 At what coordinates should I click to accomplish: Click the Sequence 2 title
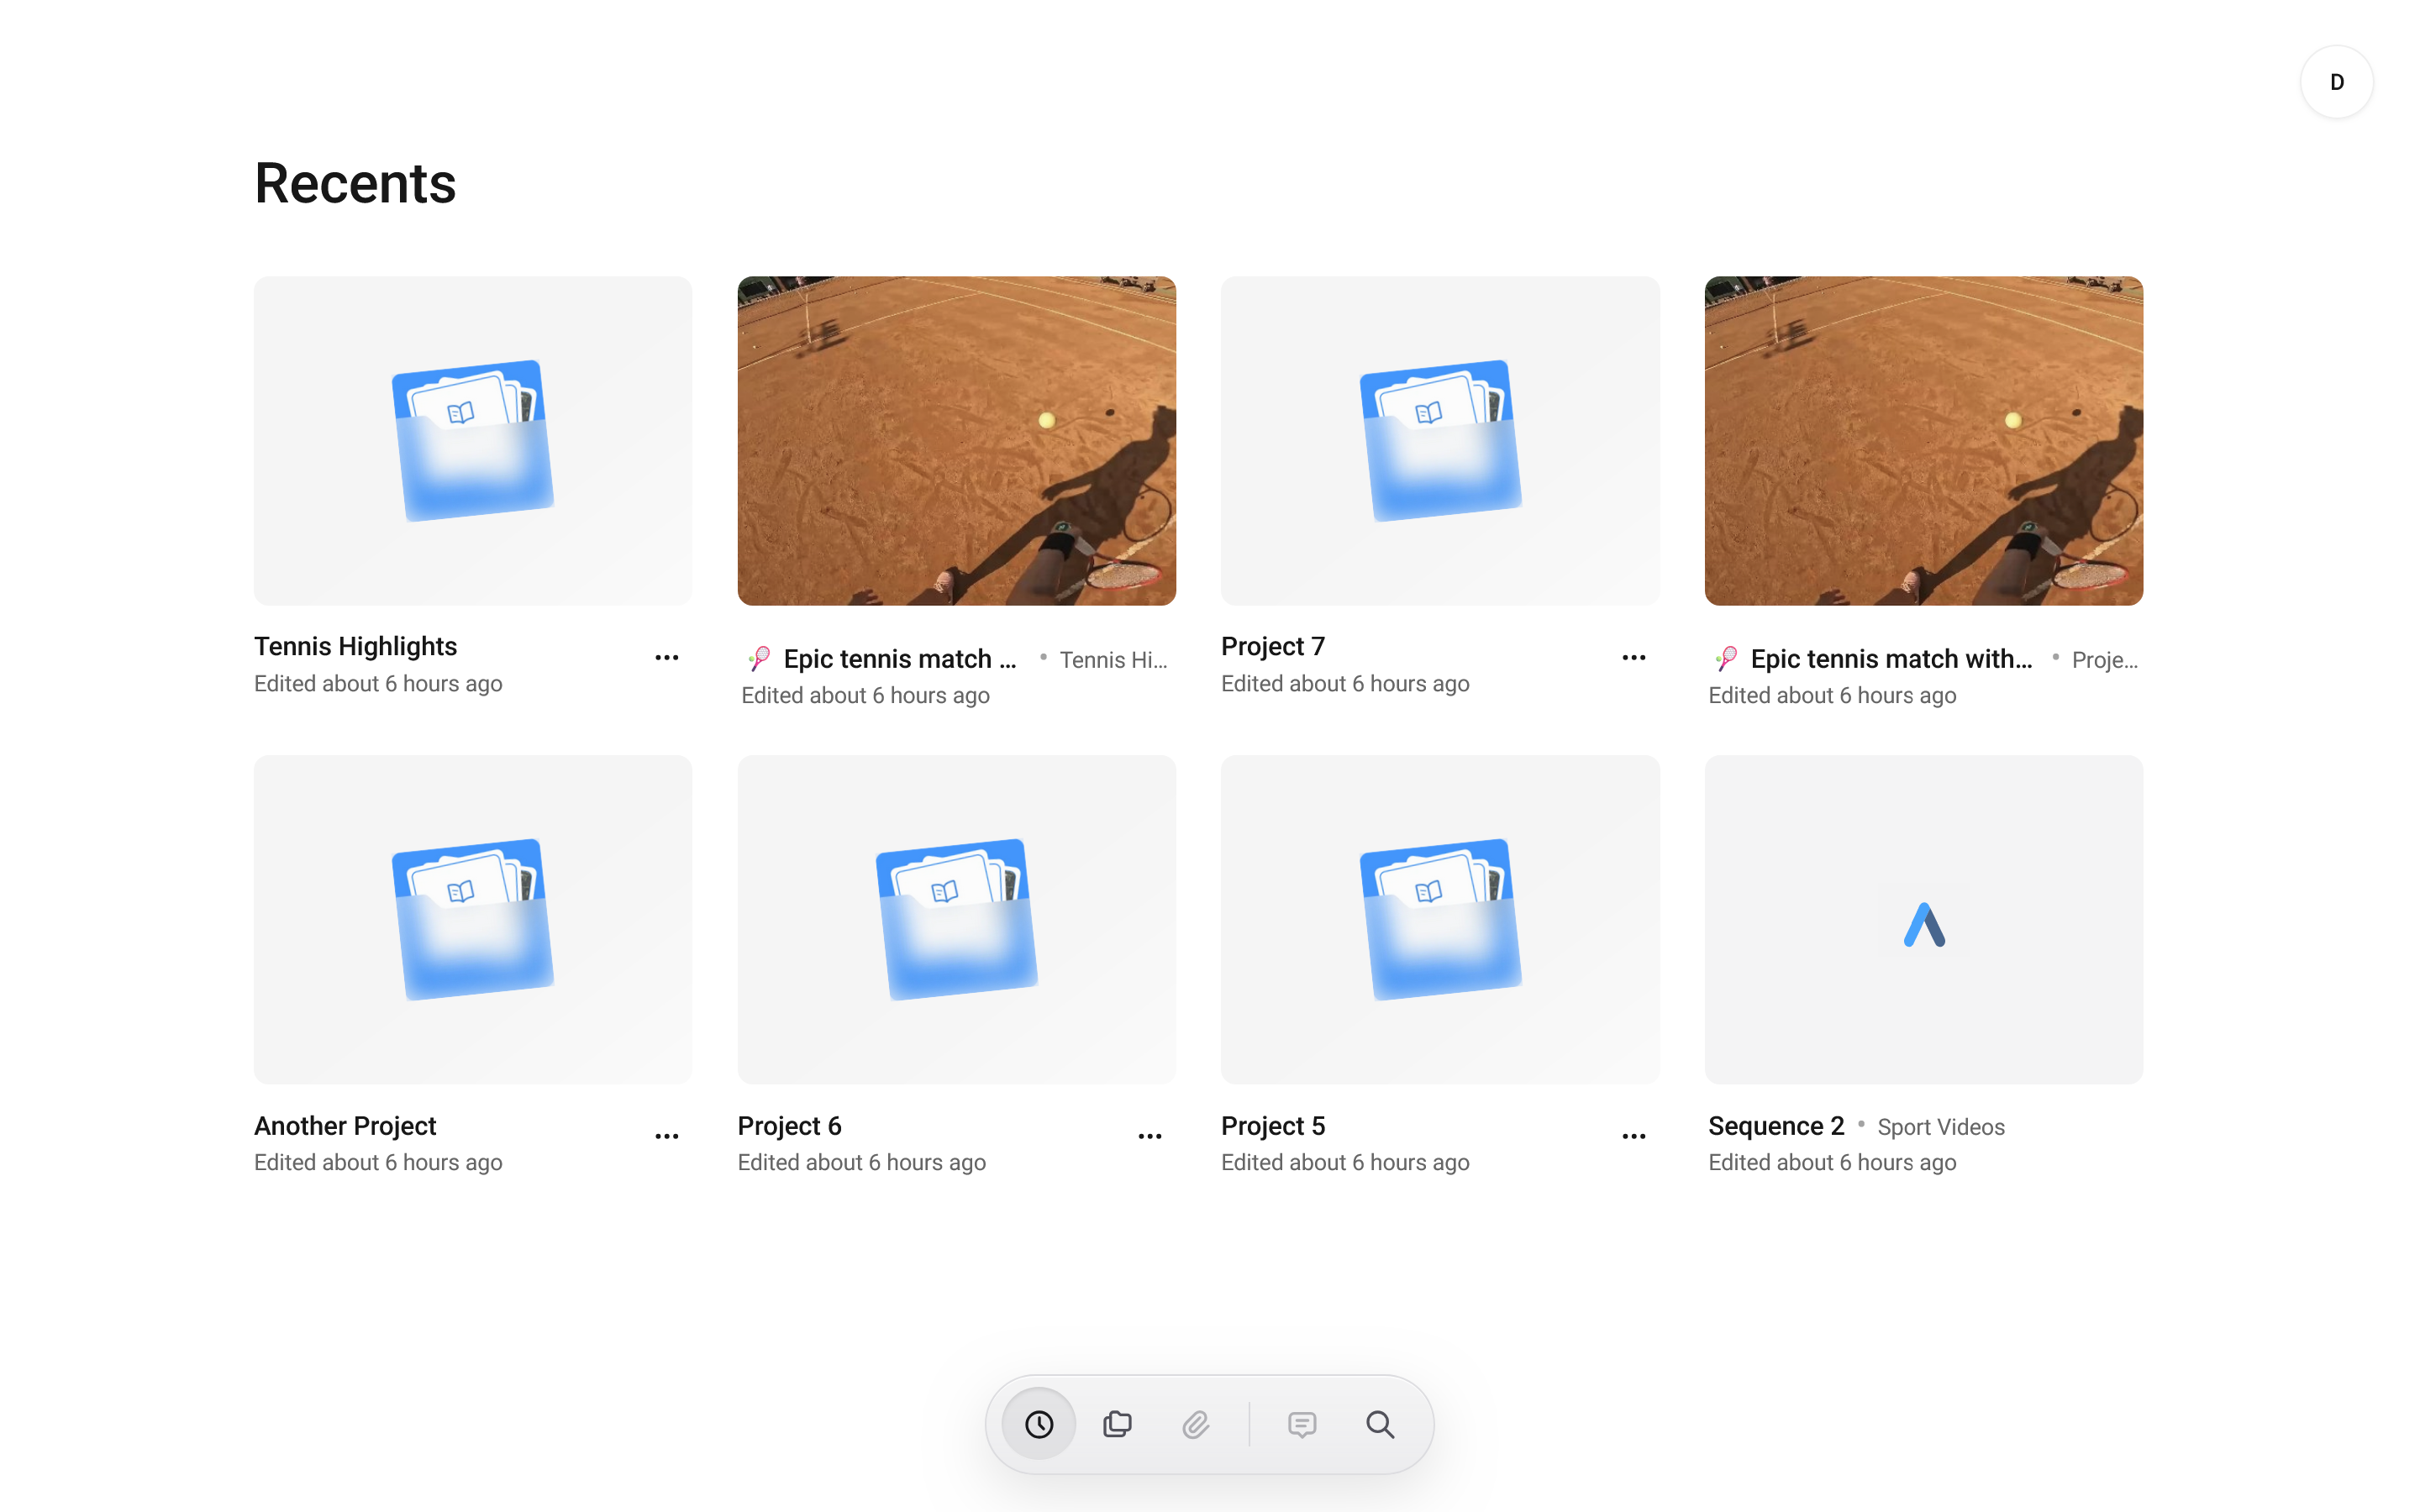click(1776, 1126)
